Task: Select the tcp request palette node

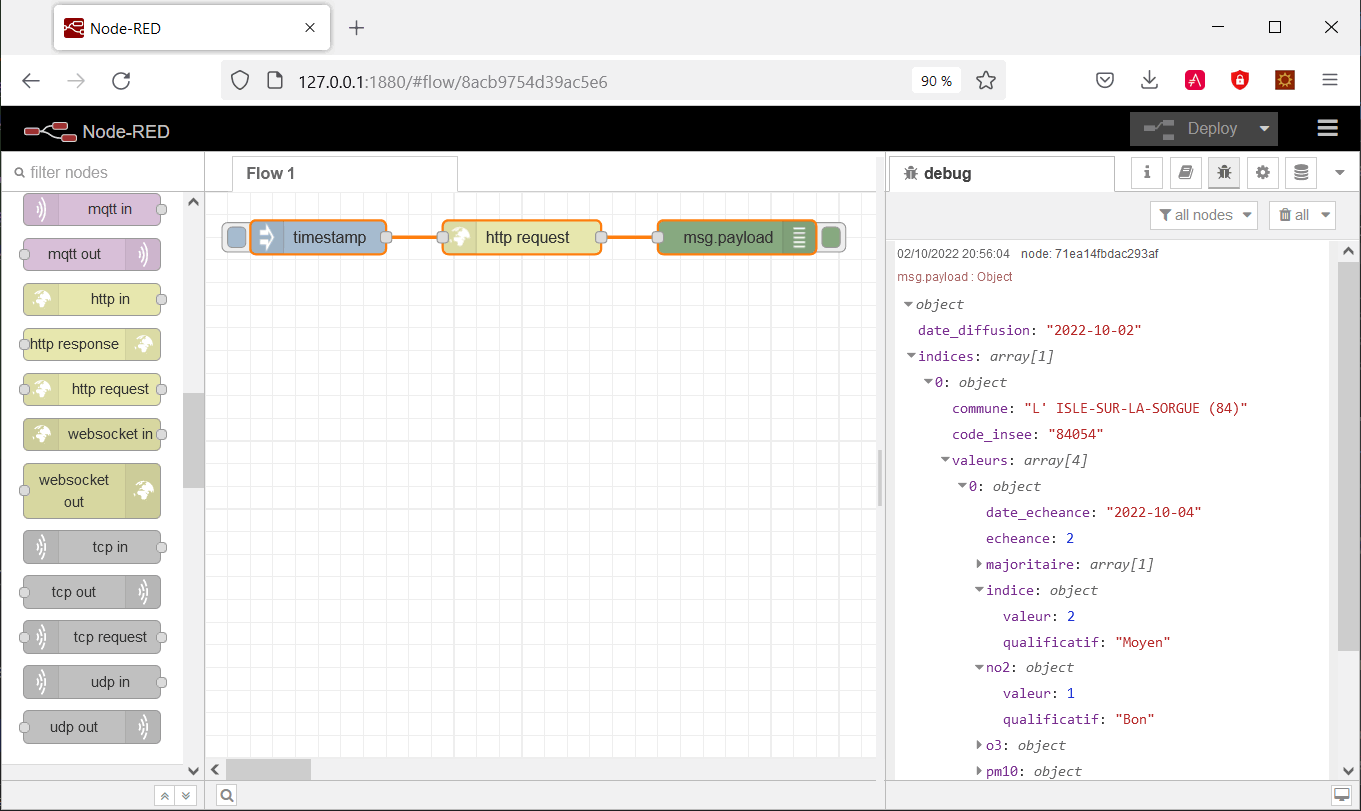Action: click(x=92, y=637)
